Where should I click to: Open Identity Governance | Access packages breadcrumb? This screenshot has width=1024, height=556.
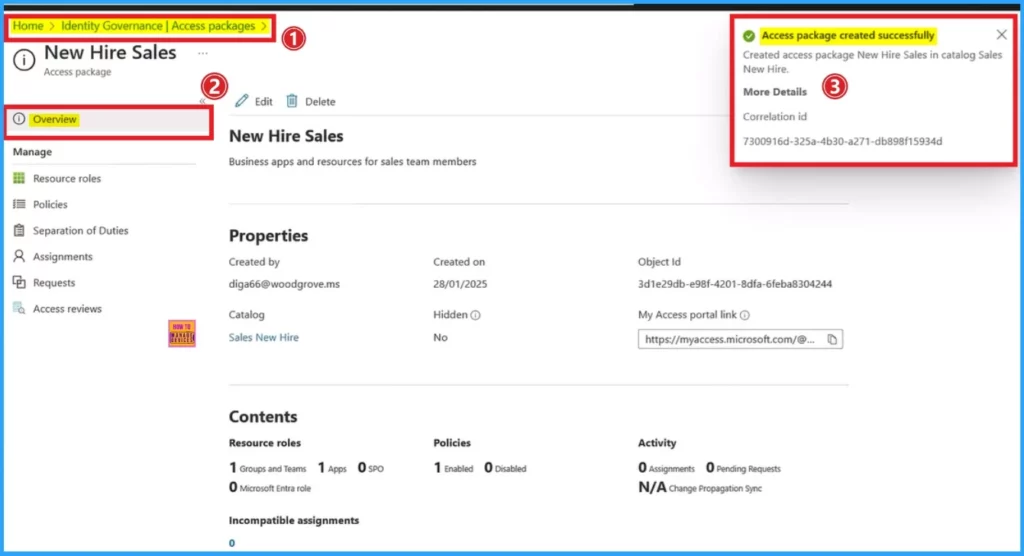(158, 26)
